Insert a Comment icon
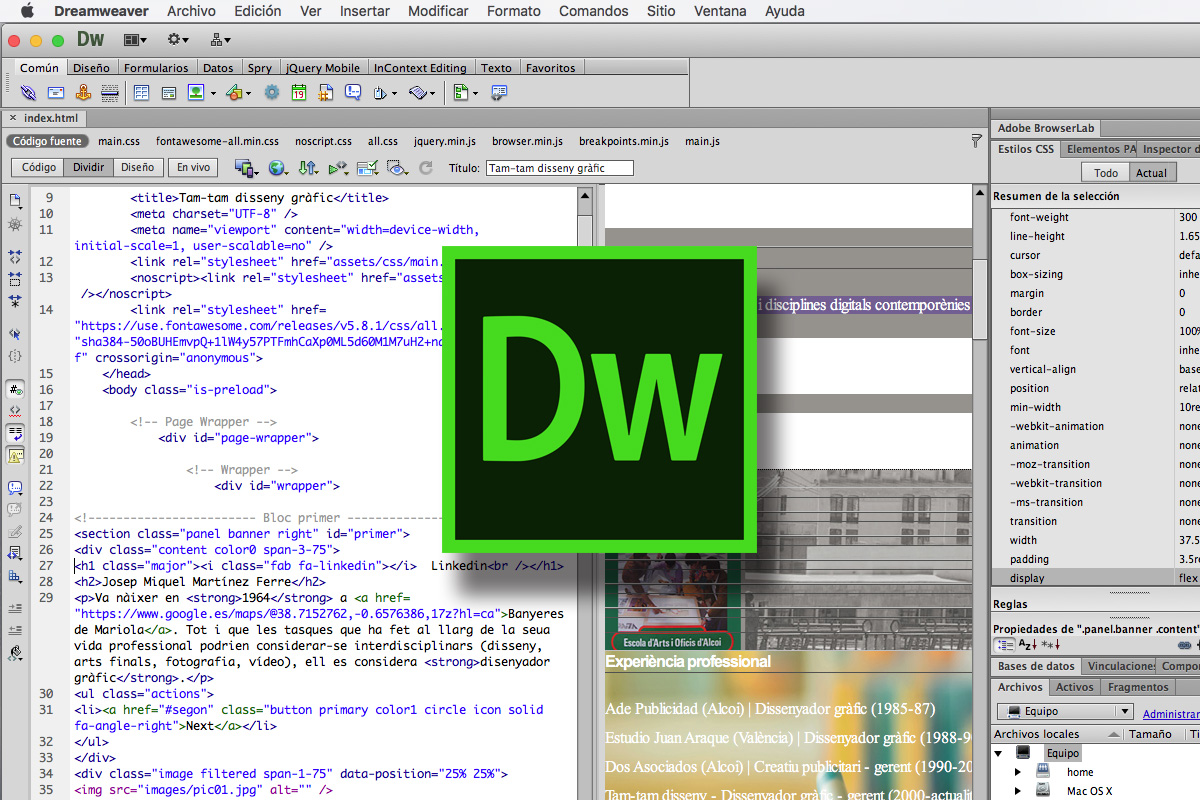1200x800 pixels. [x=353, y=93]
